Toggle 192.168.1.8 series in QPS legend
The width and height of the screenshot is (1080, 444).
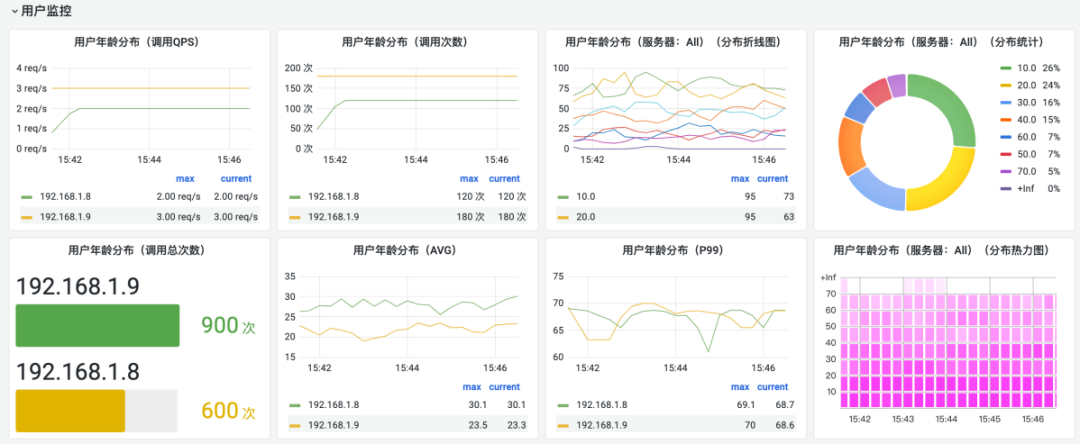(x=65, y=196)
